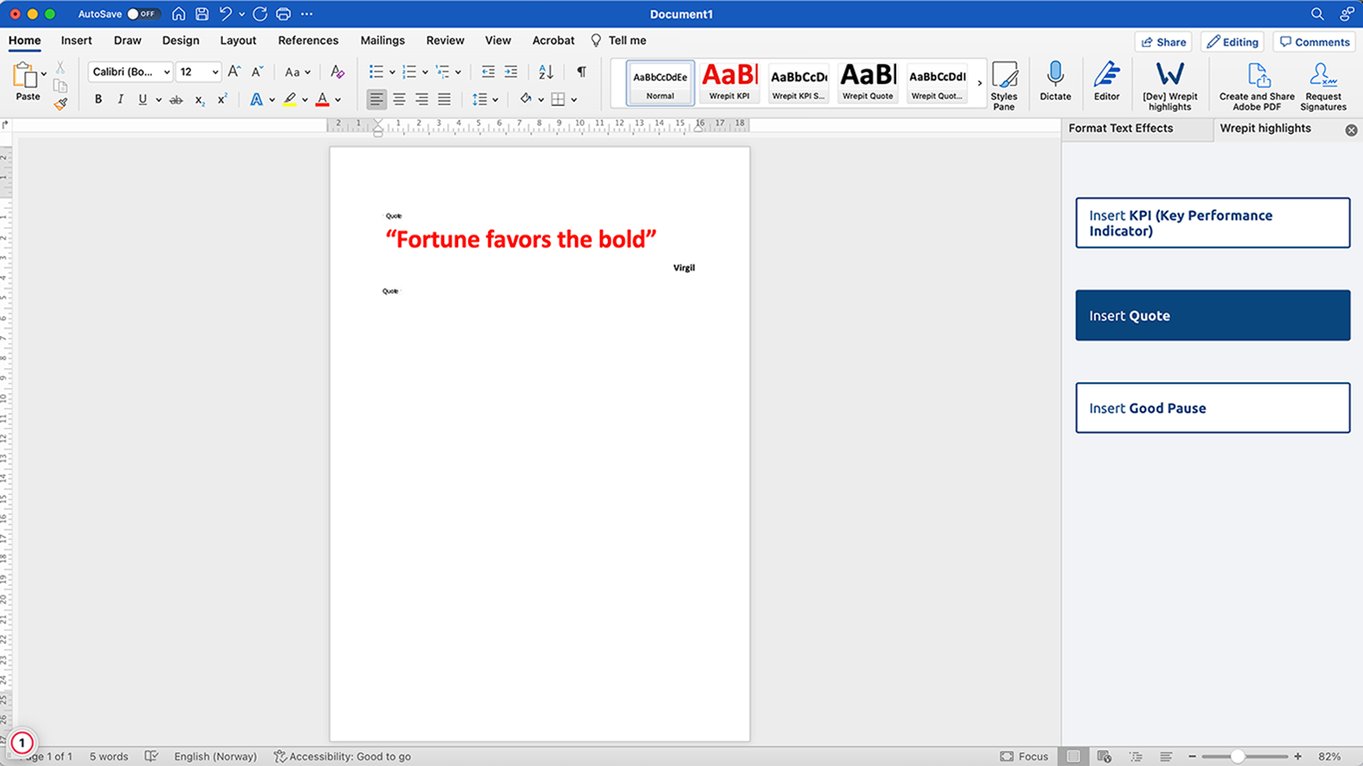Click the Insert Quote button
The height and width of the screenshot is (766, 1363).
point(1212,315)
